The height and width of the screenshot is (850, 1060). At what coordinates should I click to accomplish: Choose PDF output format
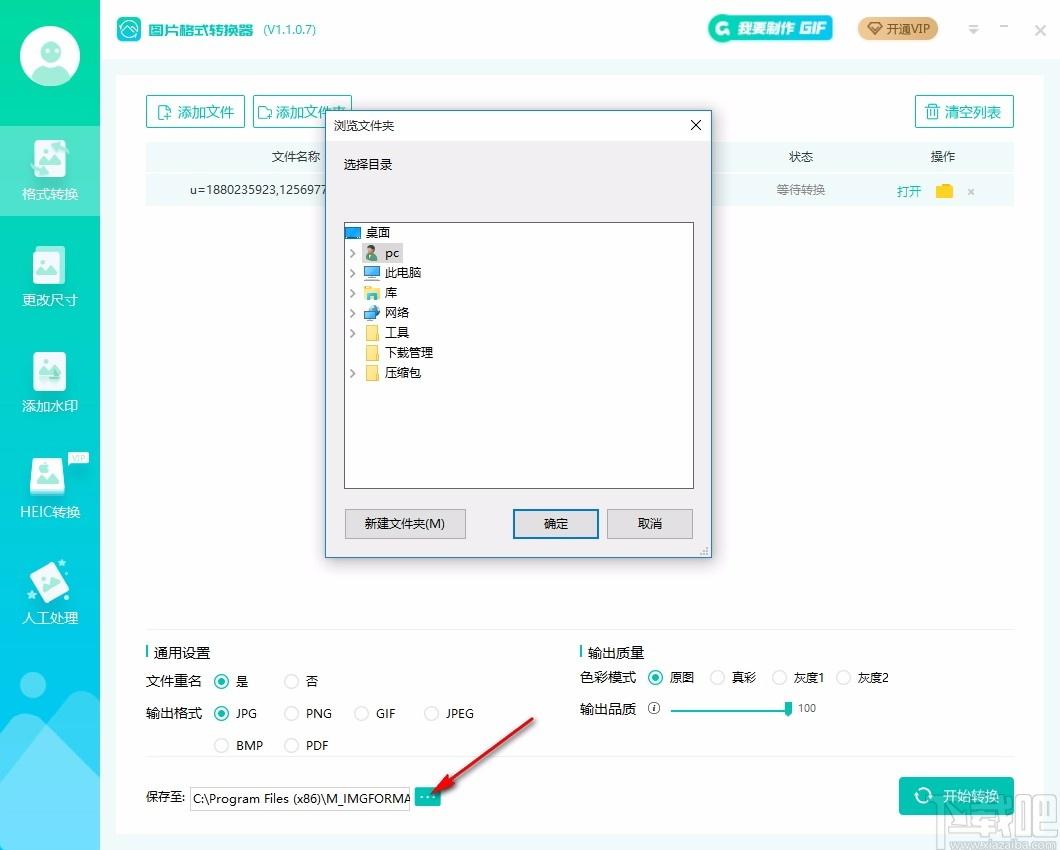(291, 745)
